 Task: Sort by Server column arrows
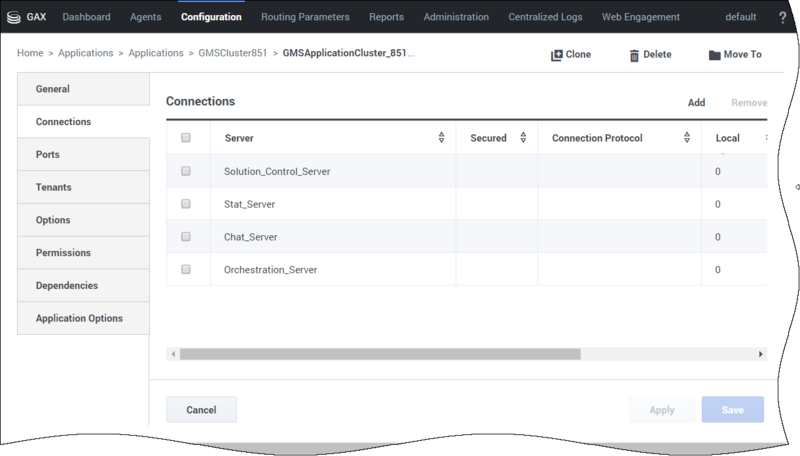click(x=441, y=138)
